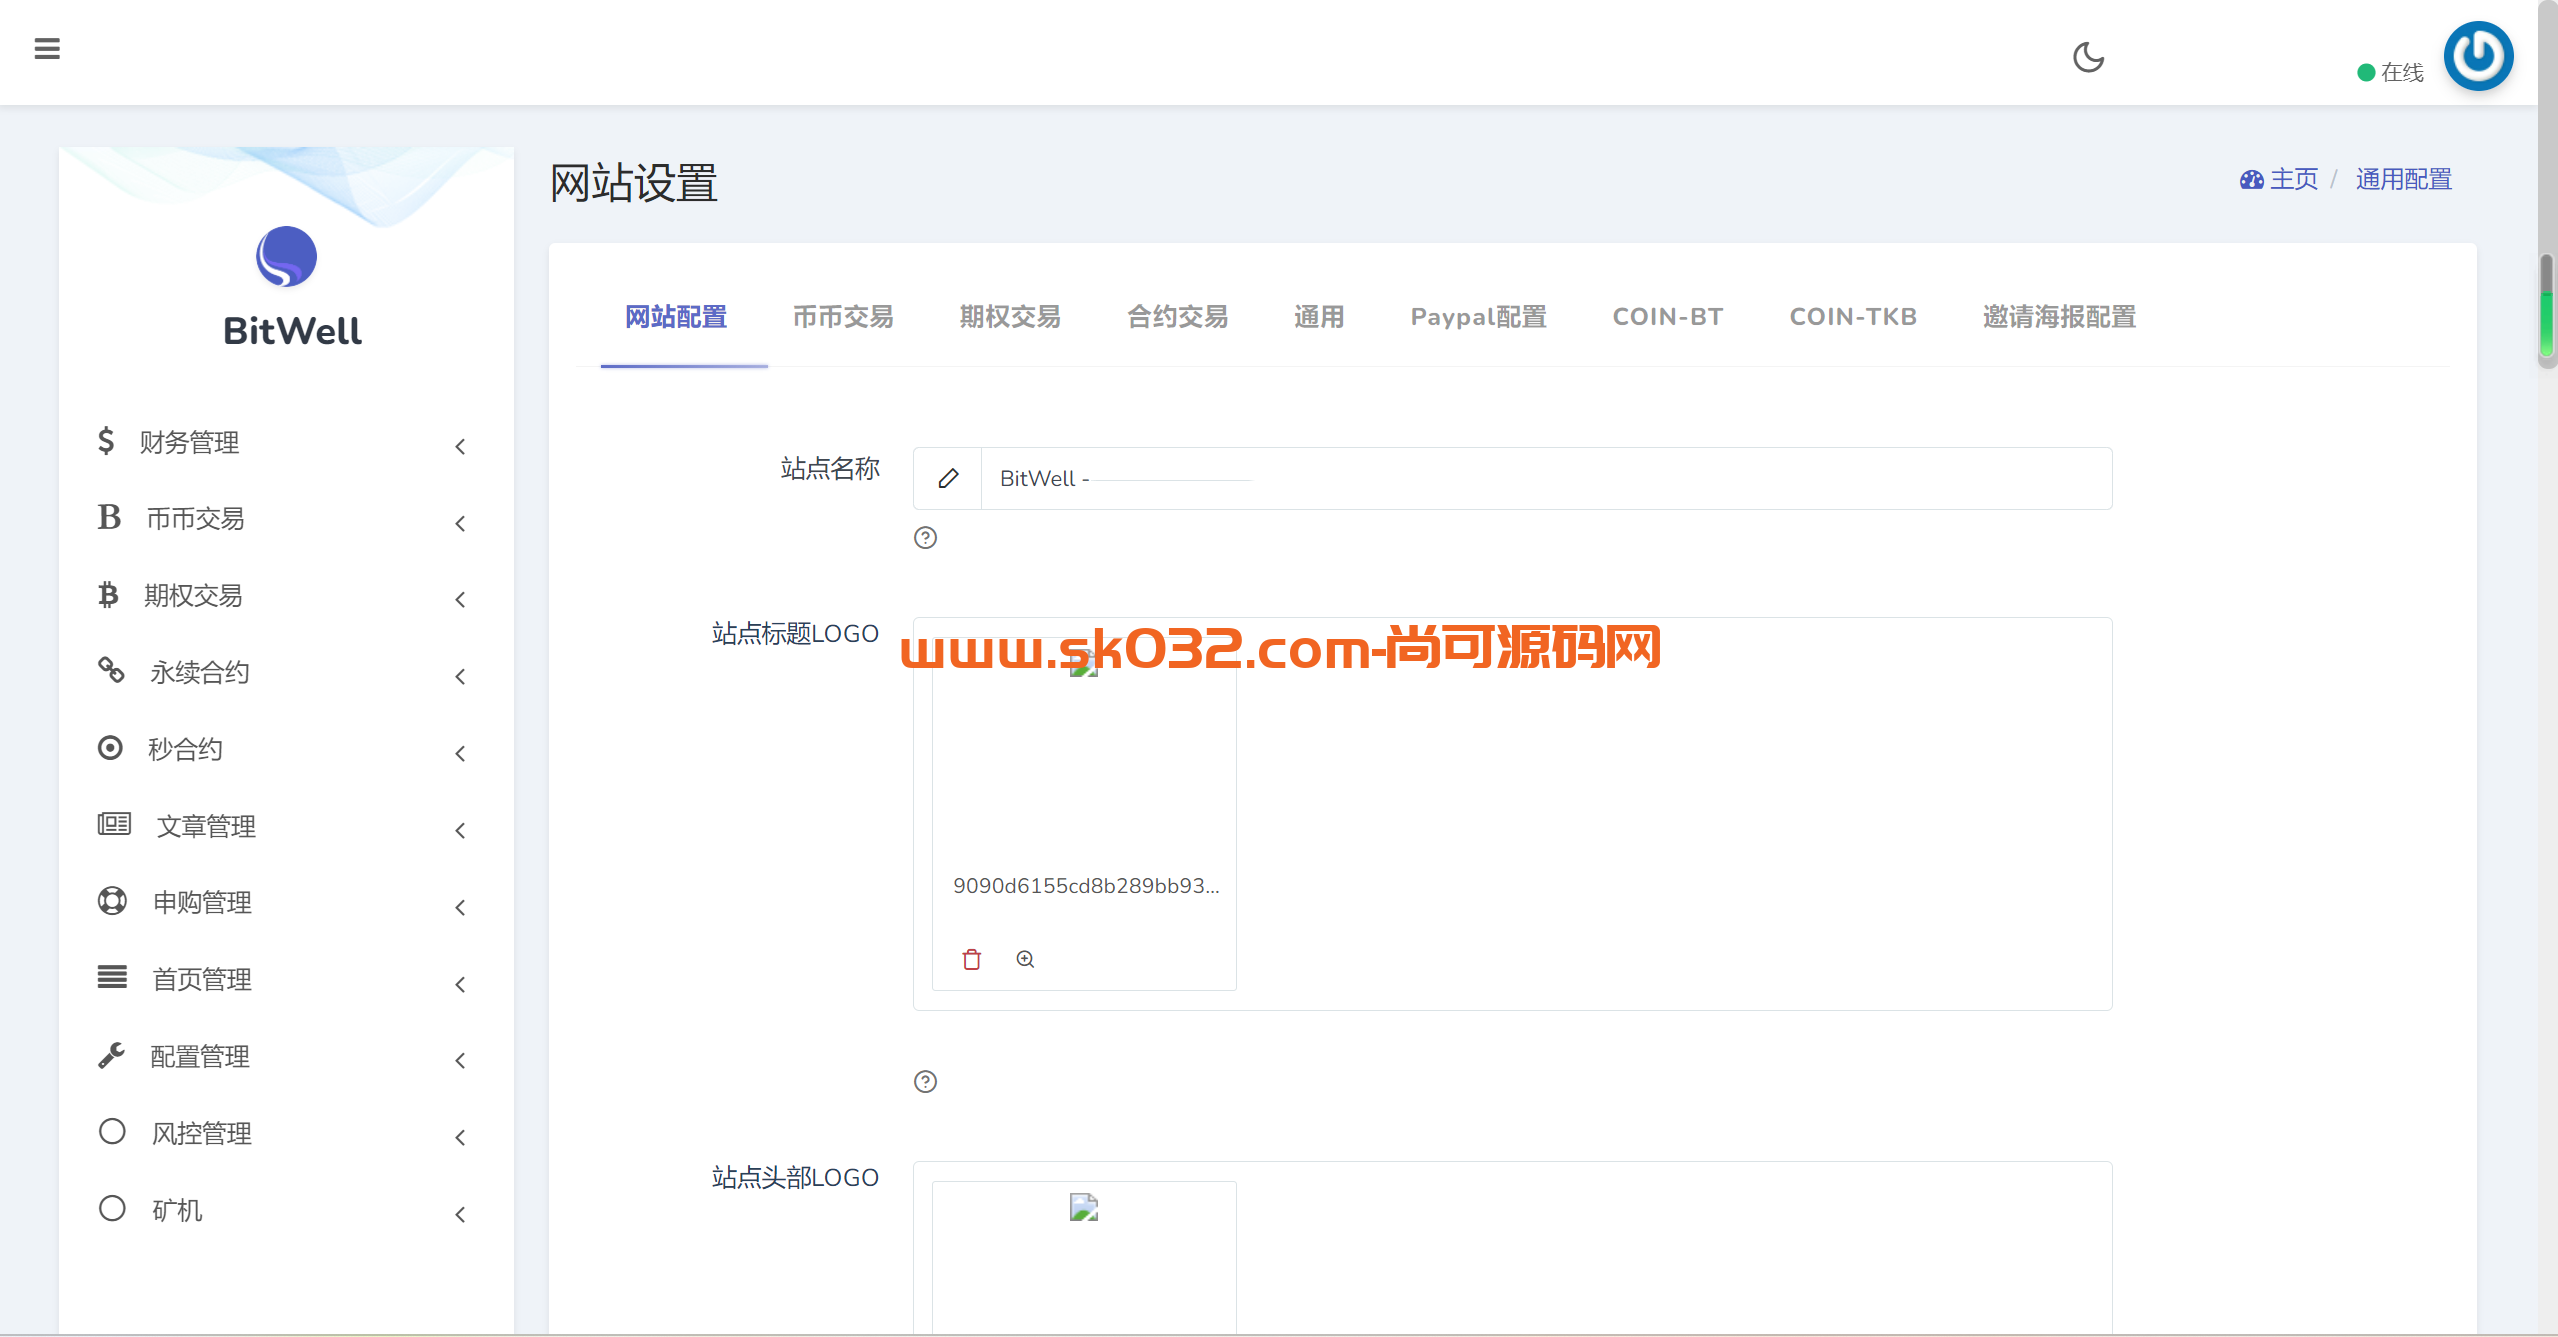The height and width of the screenshot is (1337, 2558).
Task: Click the dollar icon for 财务管理
Action: pyautogui.click(x=106, y=440)
